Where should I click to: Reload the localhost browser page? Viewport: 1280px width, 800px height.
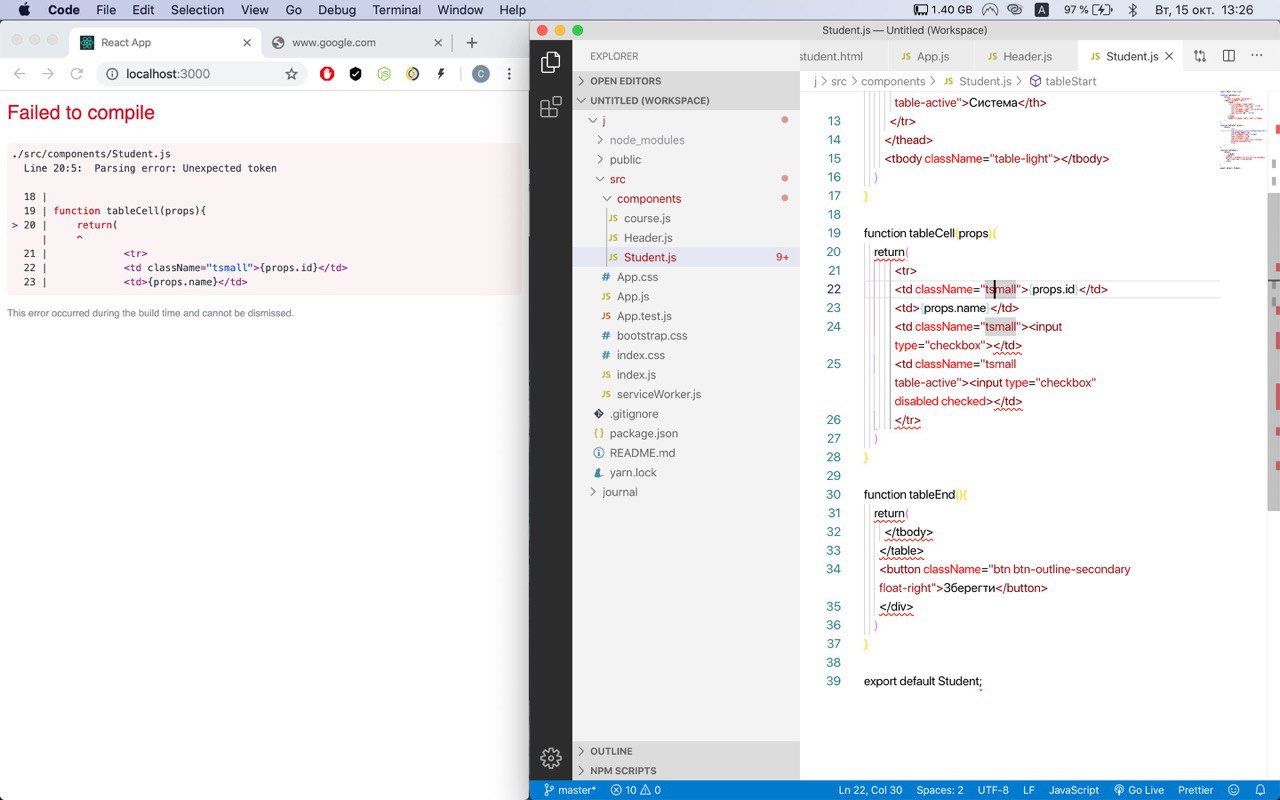click(76, 74)
